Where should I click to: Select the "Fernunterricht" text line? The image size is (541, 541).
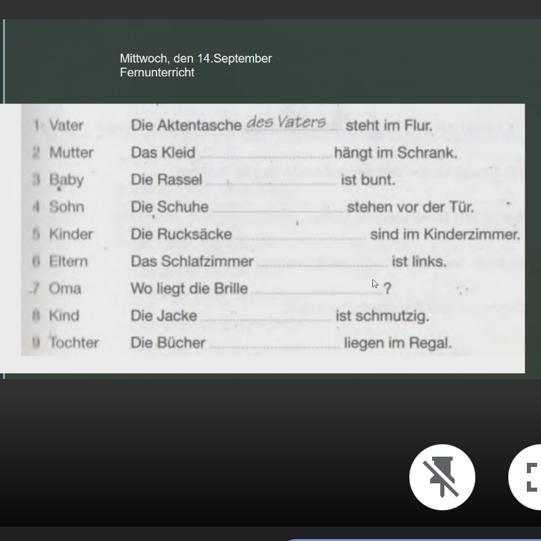click(157, 72)
